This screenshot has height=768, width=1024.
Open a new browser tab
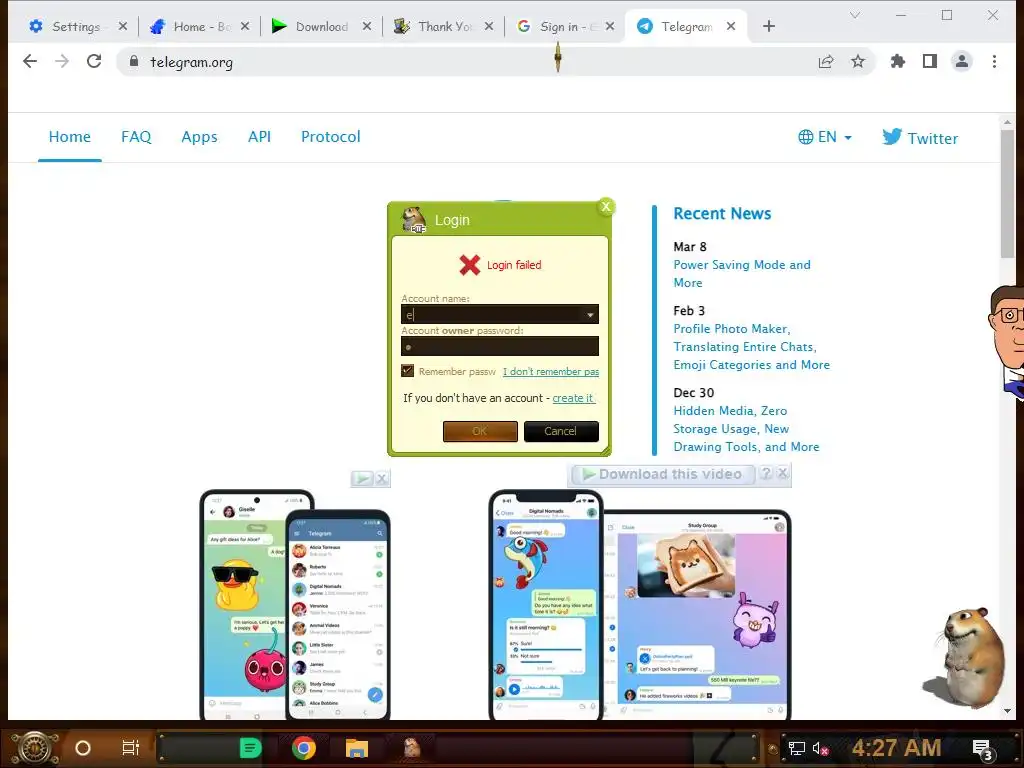769,26
